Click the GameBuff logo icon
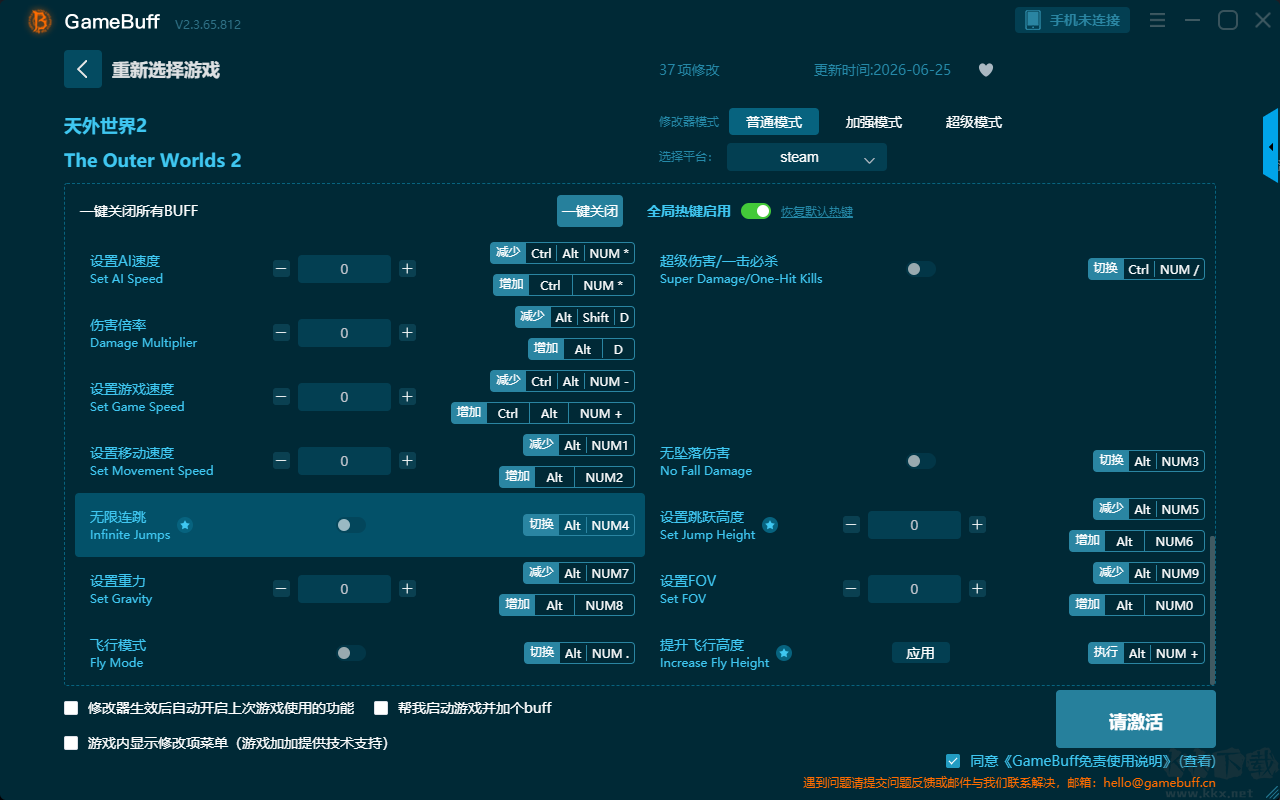The image size is (1280, 800). coord(40,21)
